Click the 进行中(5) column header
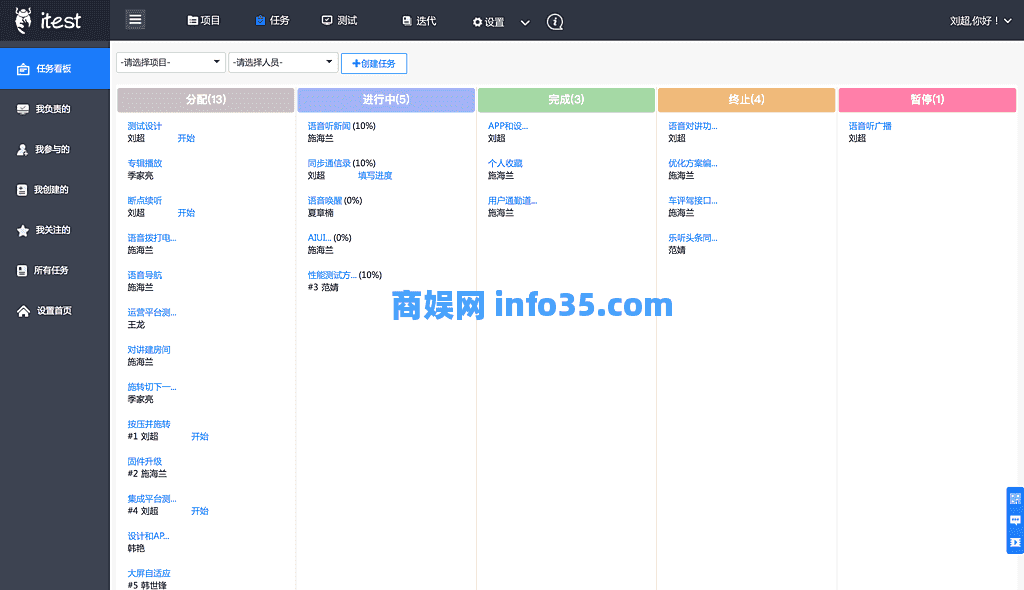The image size is (1024, 590). [x=386, y=100]
